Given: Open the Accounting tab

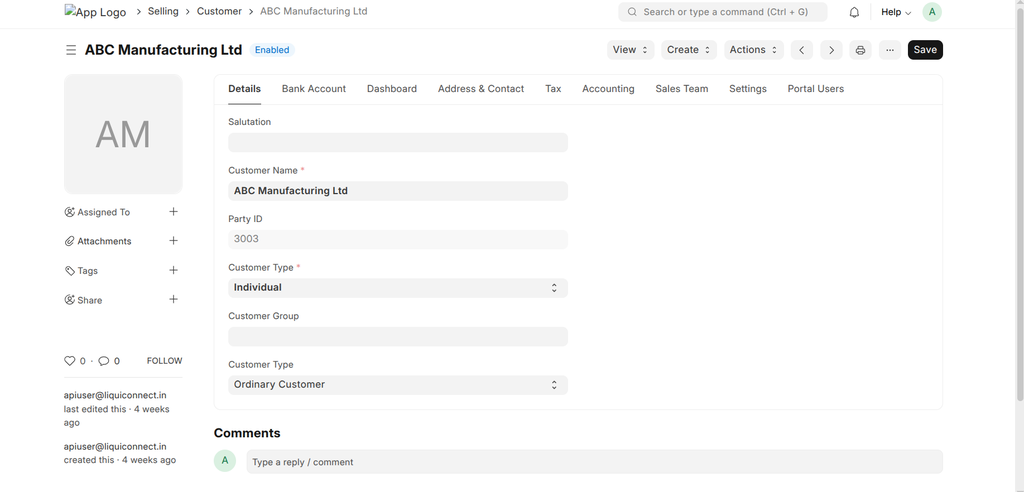Looking at the screenshot, I should click(x=608, y=89).
